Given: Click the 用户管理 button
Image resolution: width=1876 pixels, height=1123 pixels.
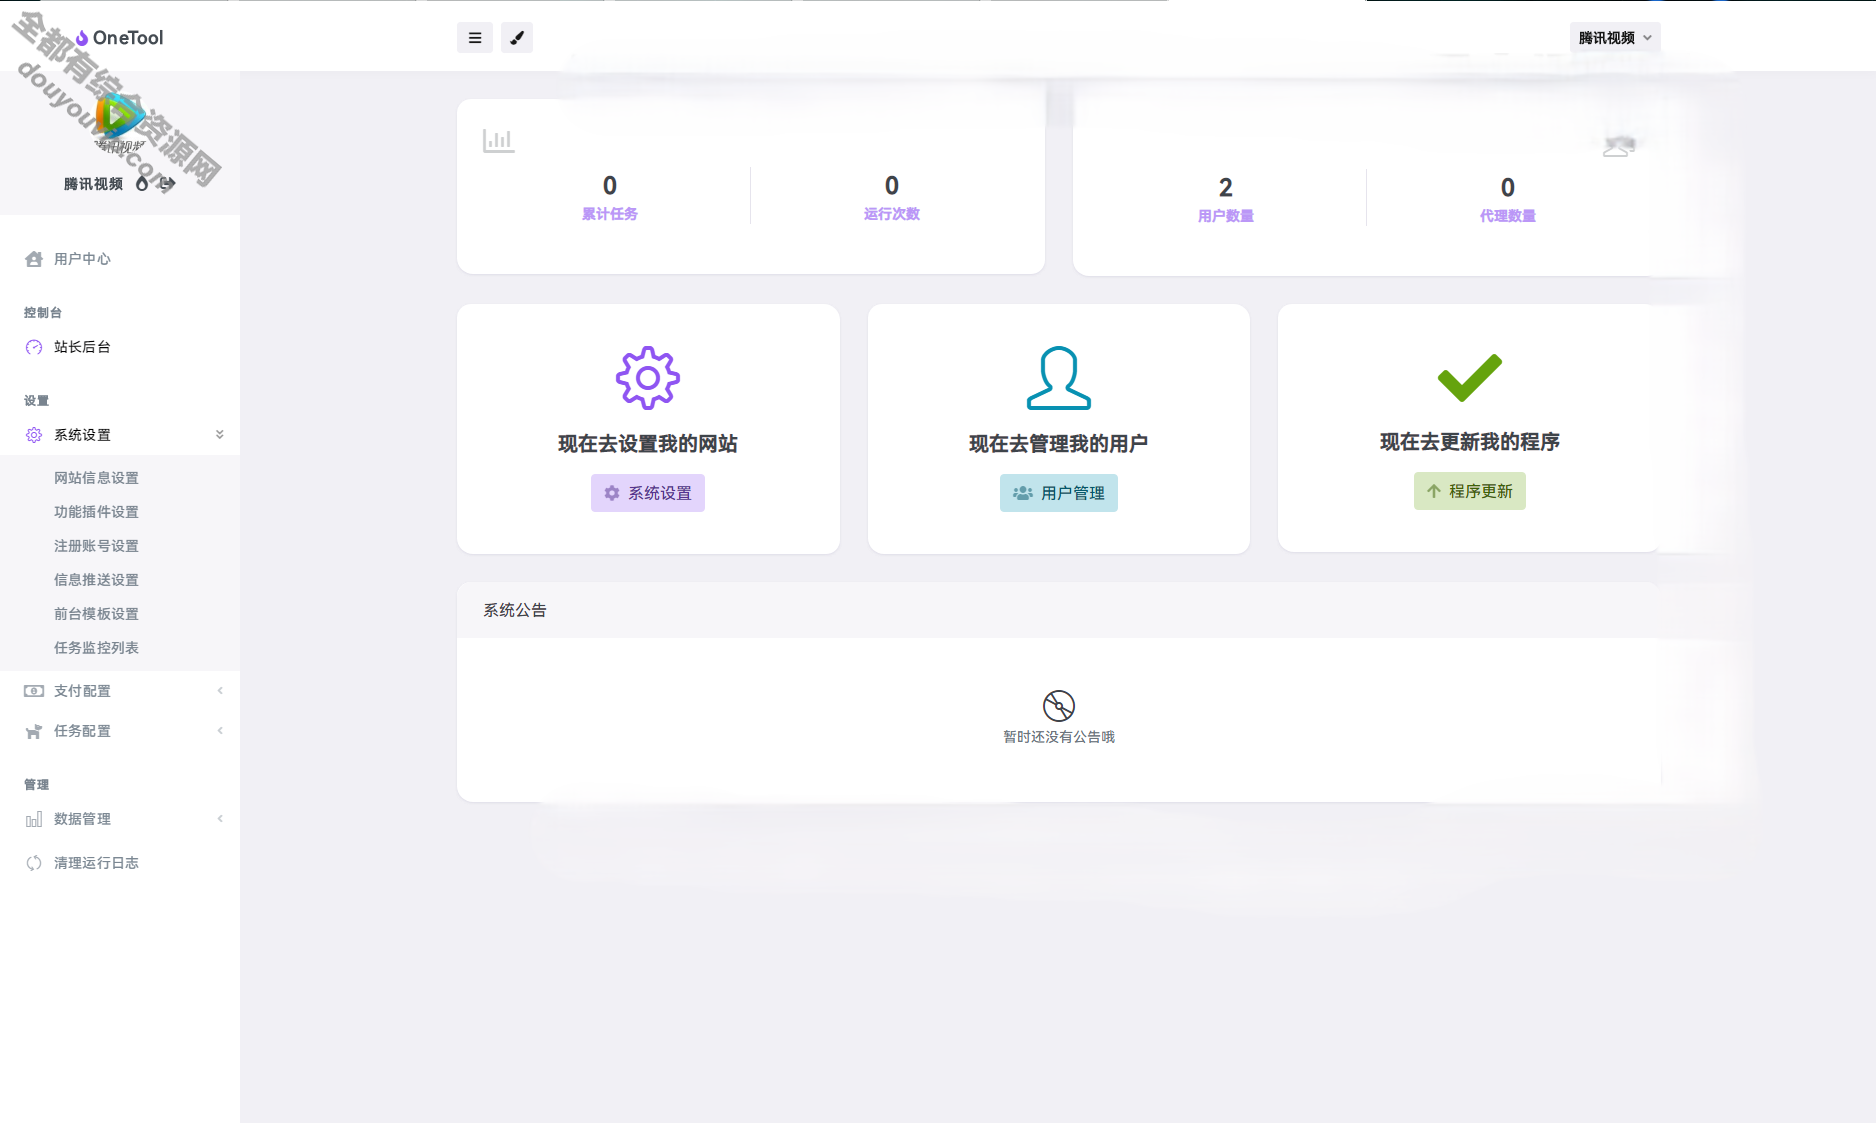Looking at the screenshot, I should pos(1059,493).
